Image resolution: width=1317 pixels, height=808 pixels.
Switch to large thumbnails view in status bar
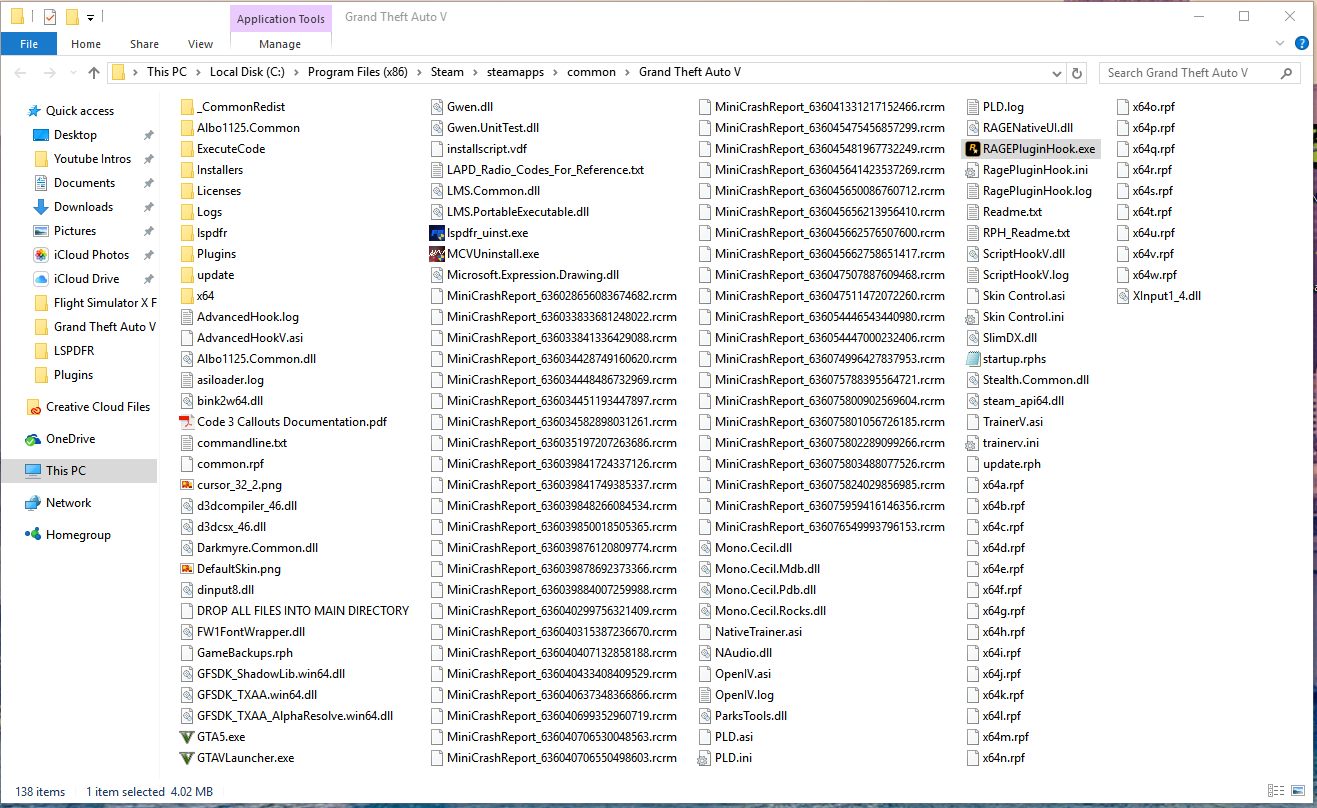[1297, 792]
